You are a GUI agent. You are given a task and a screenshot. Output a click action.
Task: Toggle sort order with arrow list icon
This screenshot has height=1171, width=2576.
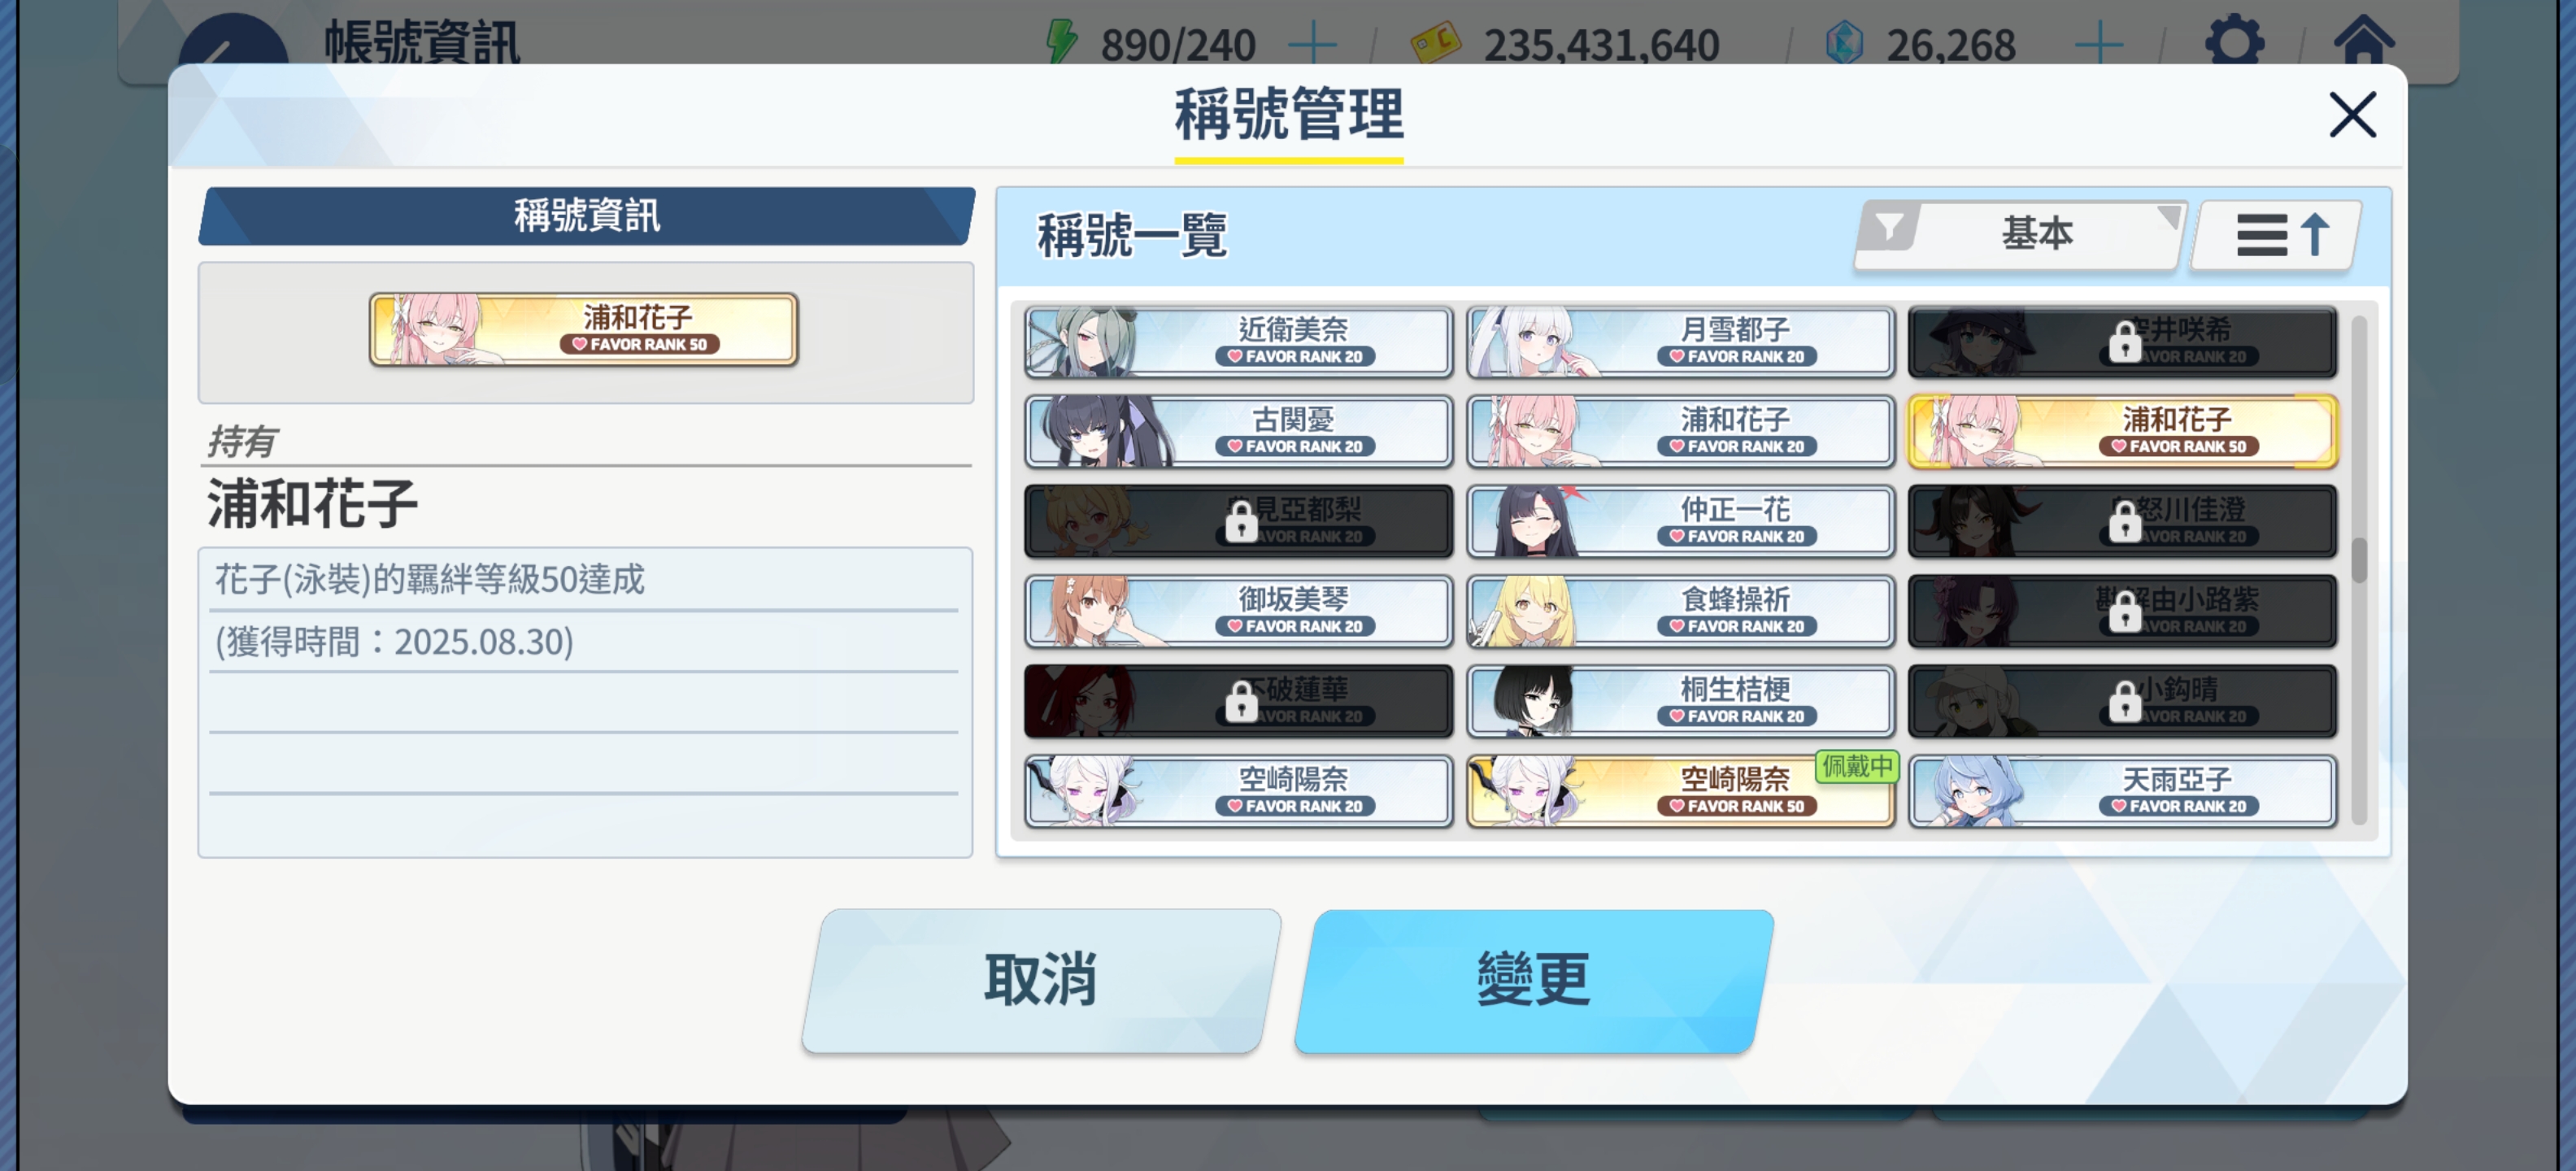pos(2276,235)
